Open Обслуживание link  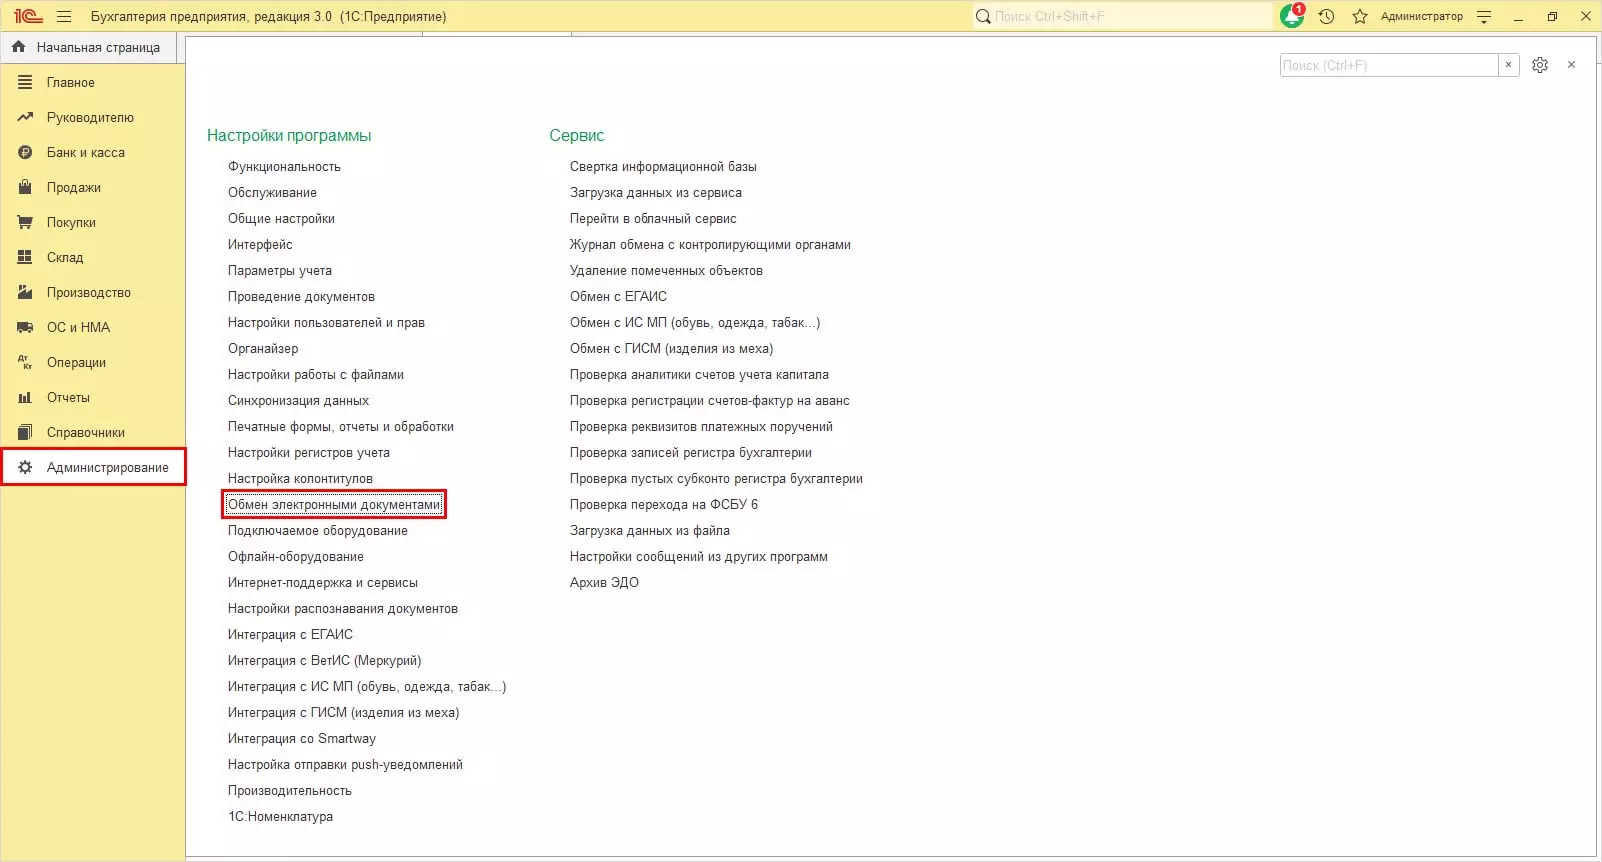tap(272, 192)
